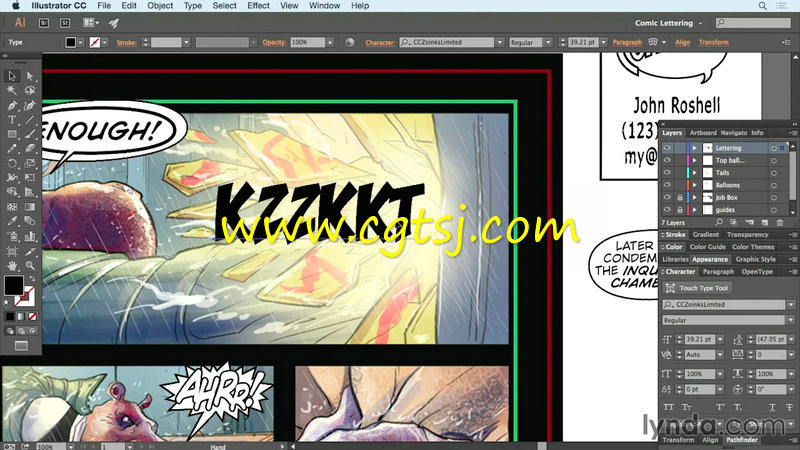The width and height of the screenshot is (800, 450).
Task: Open the Window menu
Action: tap(324, 6)
